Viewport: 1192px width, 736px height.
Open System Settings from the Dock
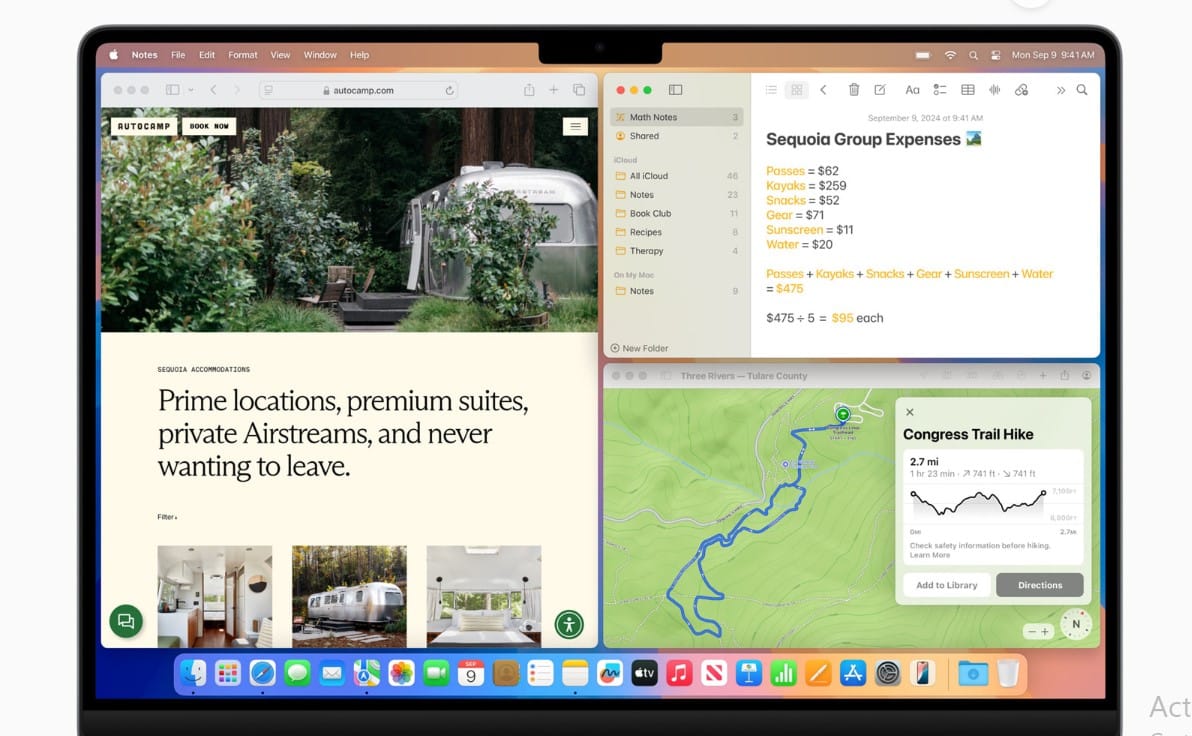pos(887,673)
